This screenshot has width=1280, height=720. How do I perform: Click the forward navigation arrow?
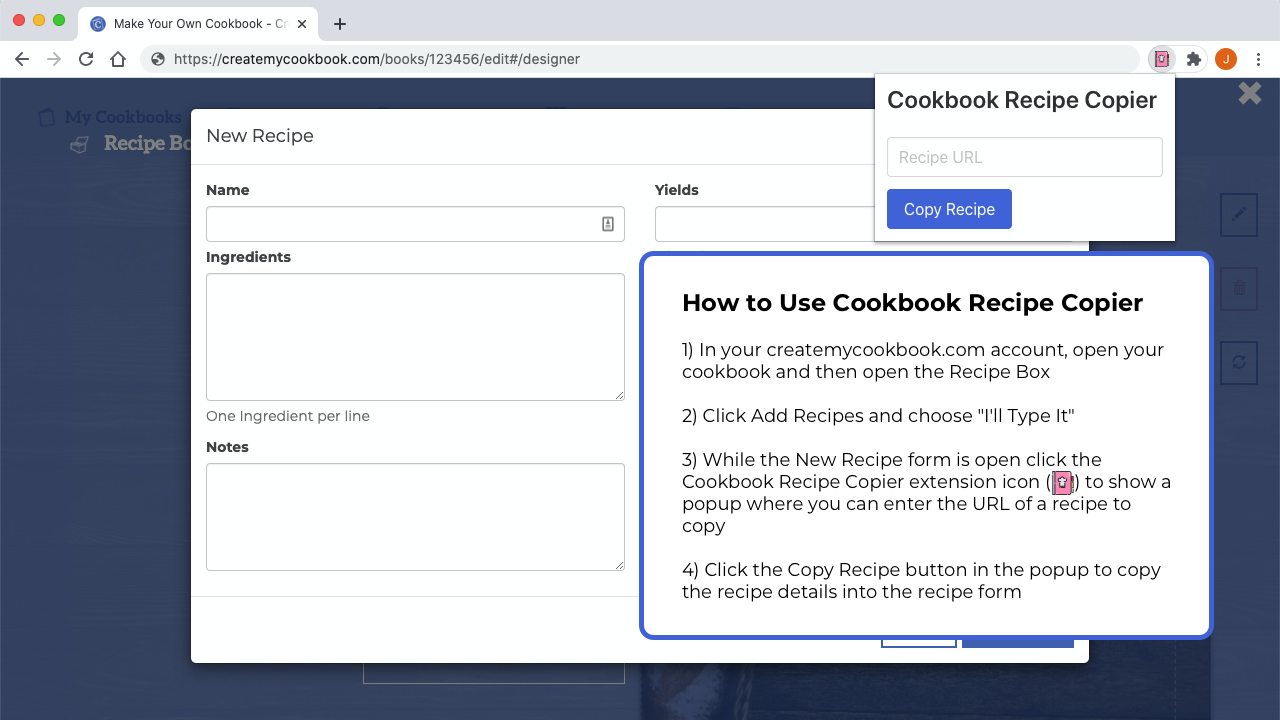53,58
